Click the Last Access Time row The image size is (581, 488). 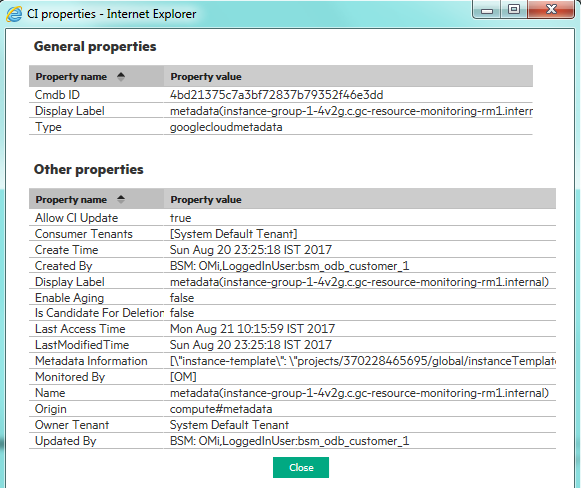[x=292, y=329]
